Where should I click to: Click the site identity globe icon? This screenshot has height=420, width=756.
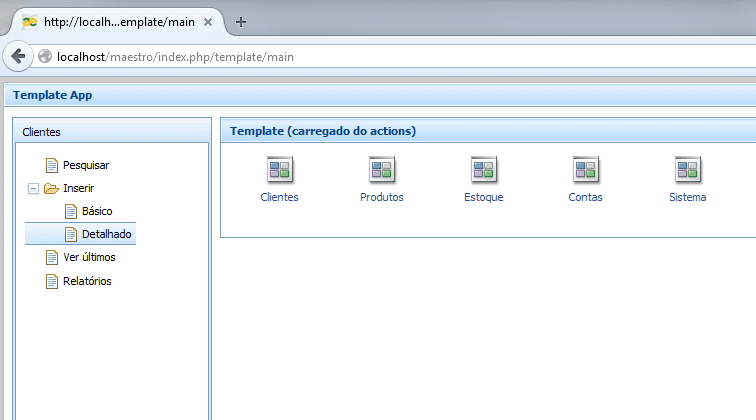point(45,56)
